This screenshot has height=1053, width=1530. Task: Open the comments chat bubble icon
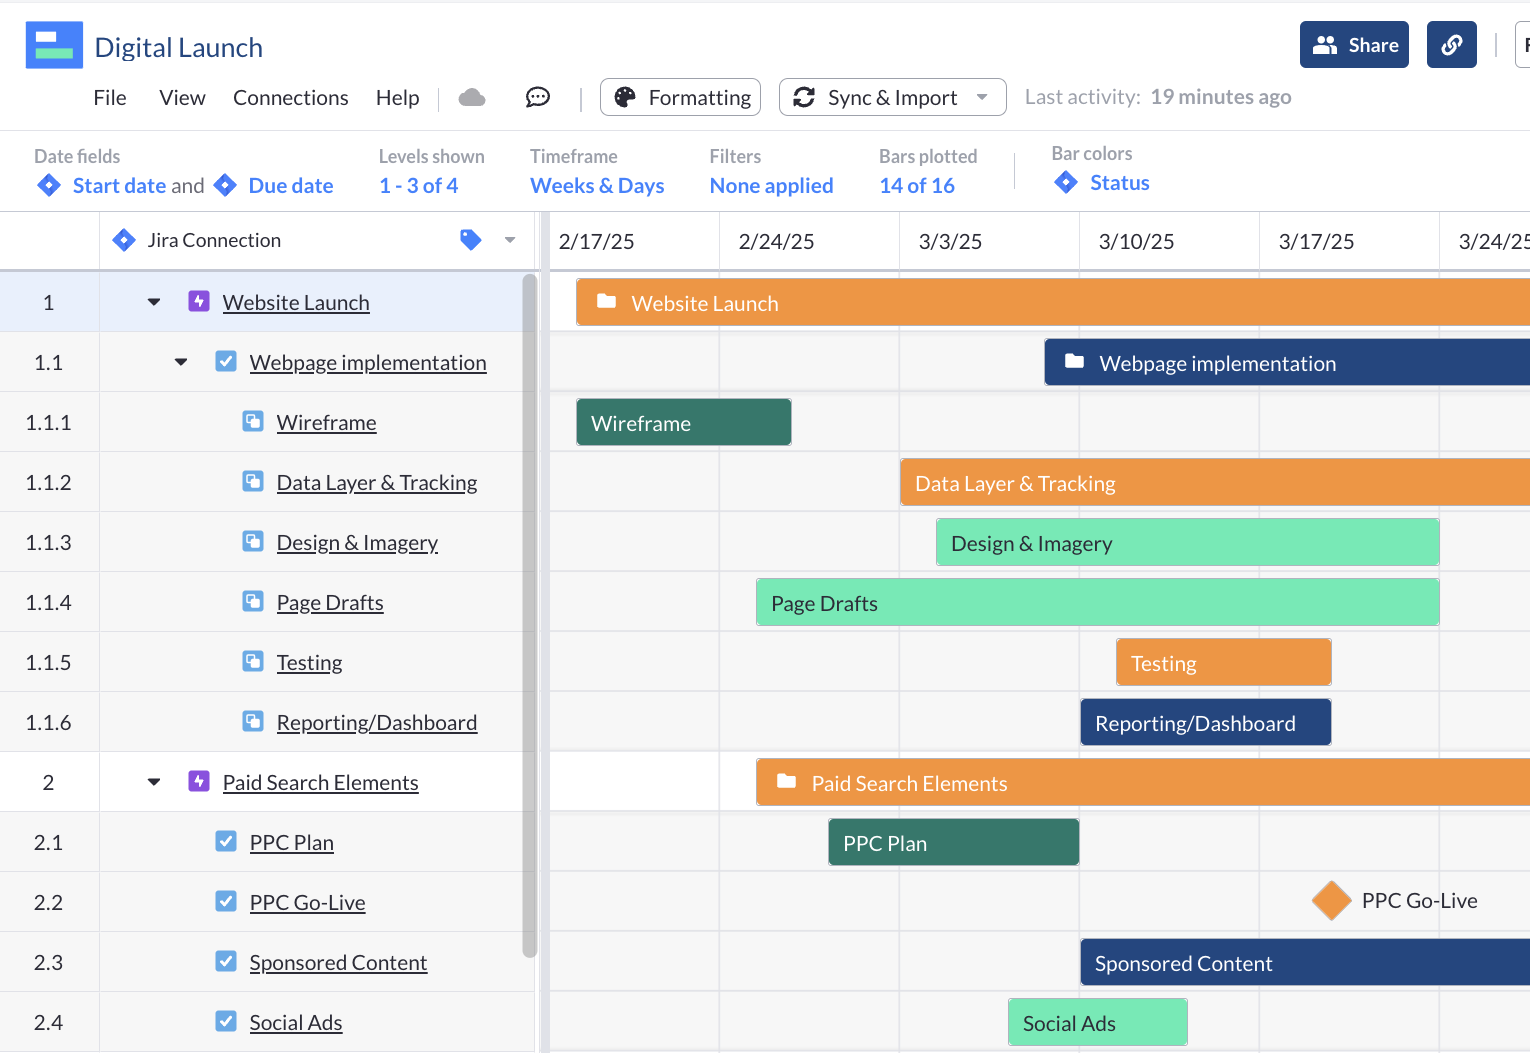pyautogui.click(x=537, y=97)
